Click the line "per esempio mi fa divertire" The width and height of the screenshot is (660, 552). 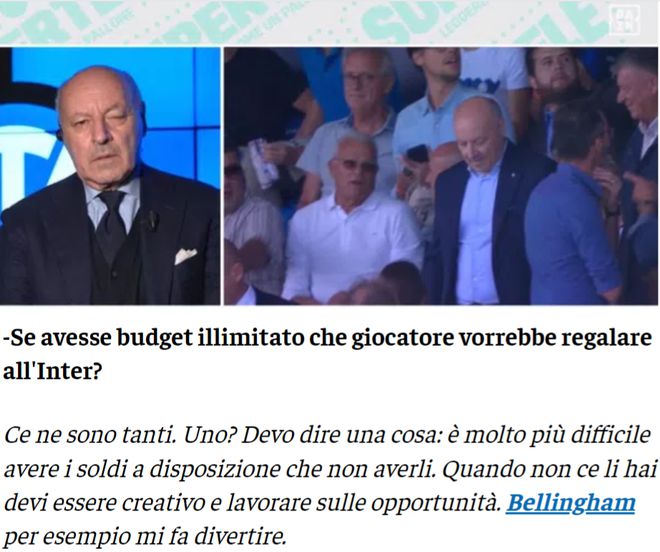144,537
